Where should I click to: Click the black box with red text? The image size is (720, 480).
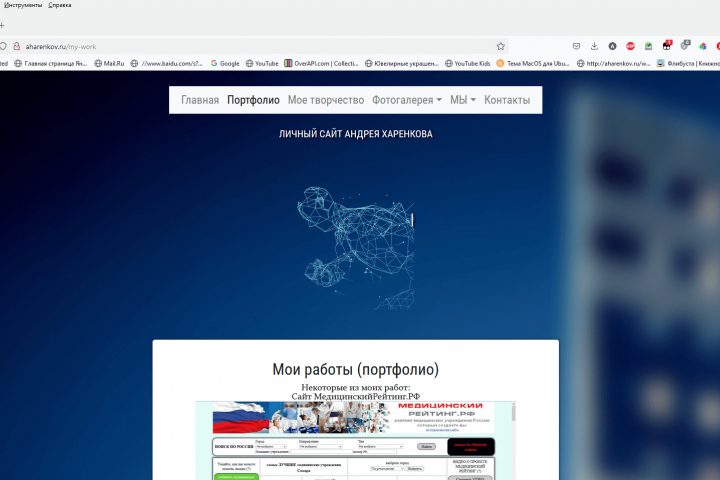tap(471, 447)
